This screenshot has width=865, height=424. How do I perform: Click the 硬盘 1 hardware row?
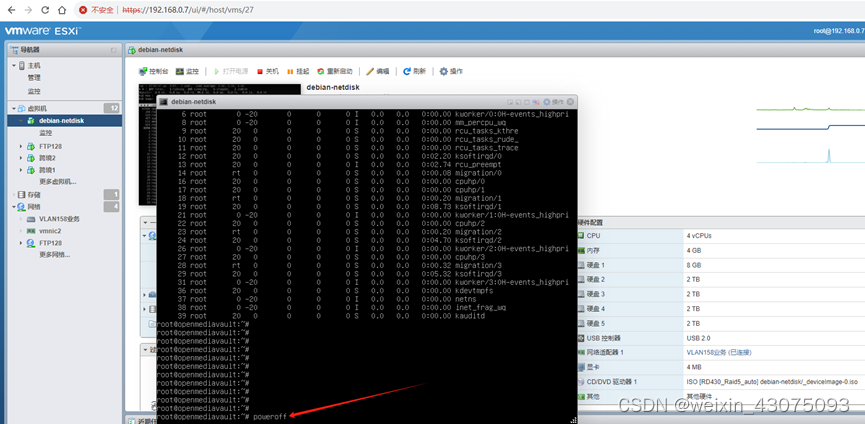(x=721, y=265)
